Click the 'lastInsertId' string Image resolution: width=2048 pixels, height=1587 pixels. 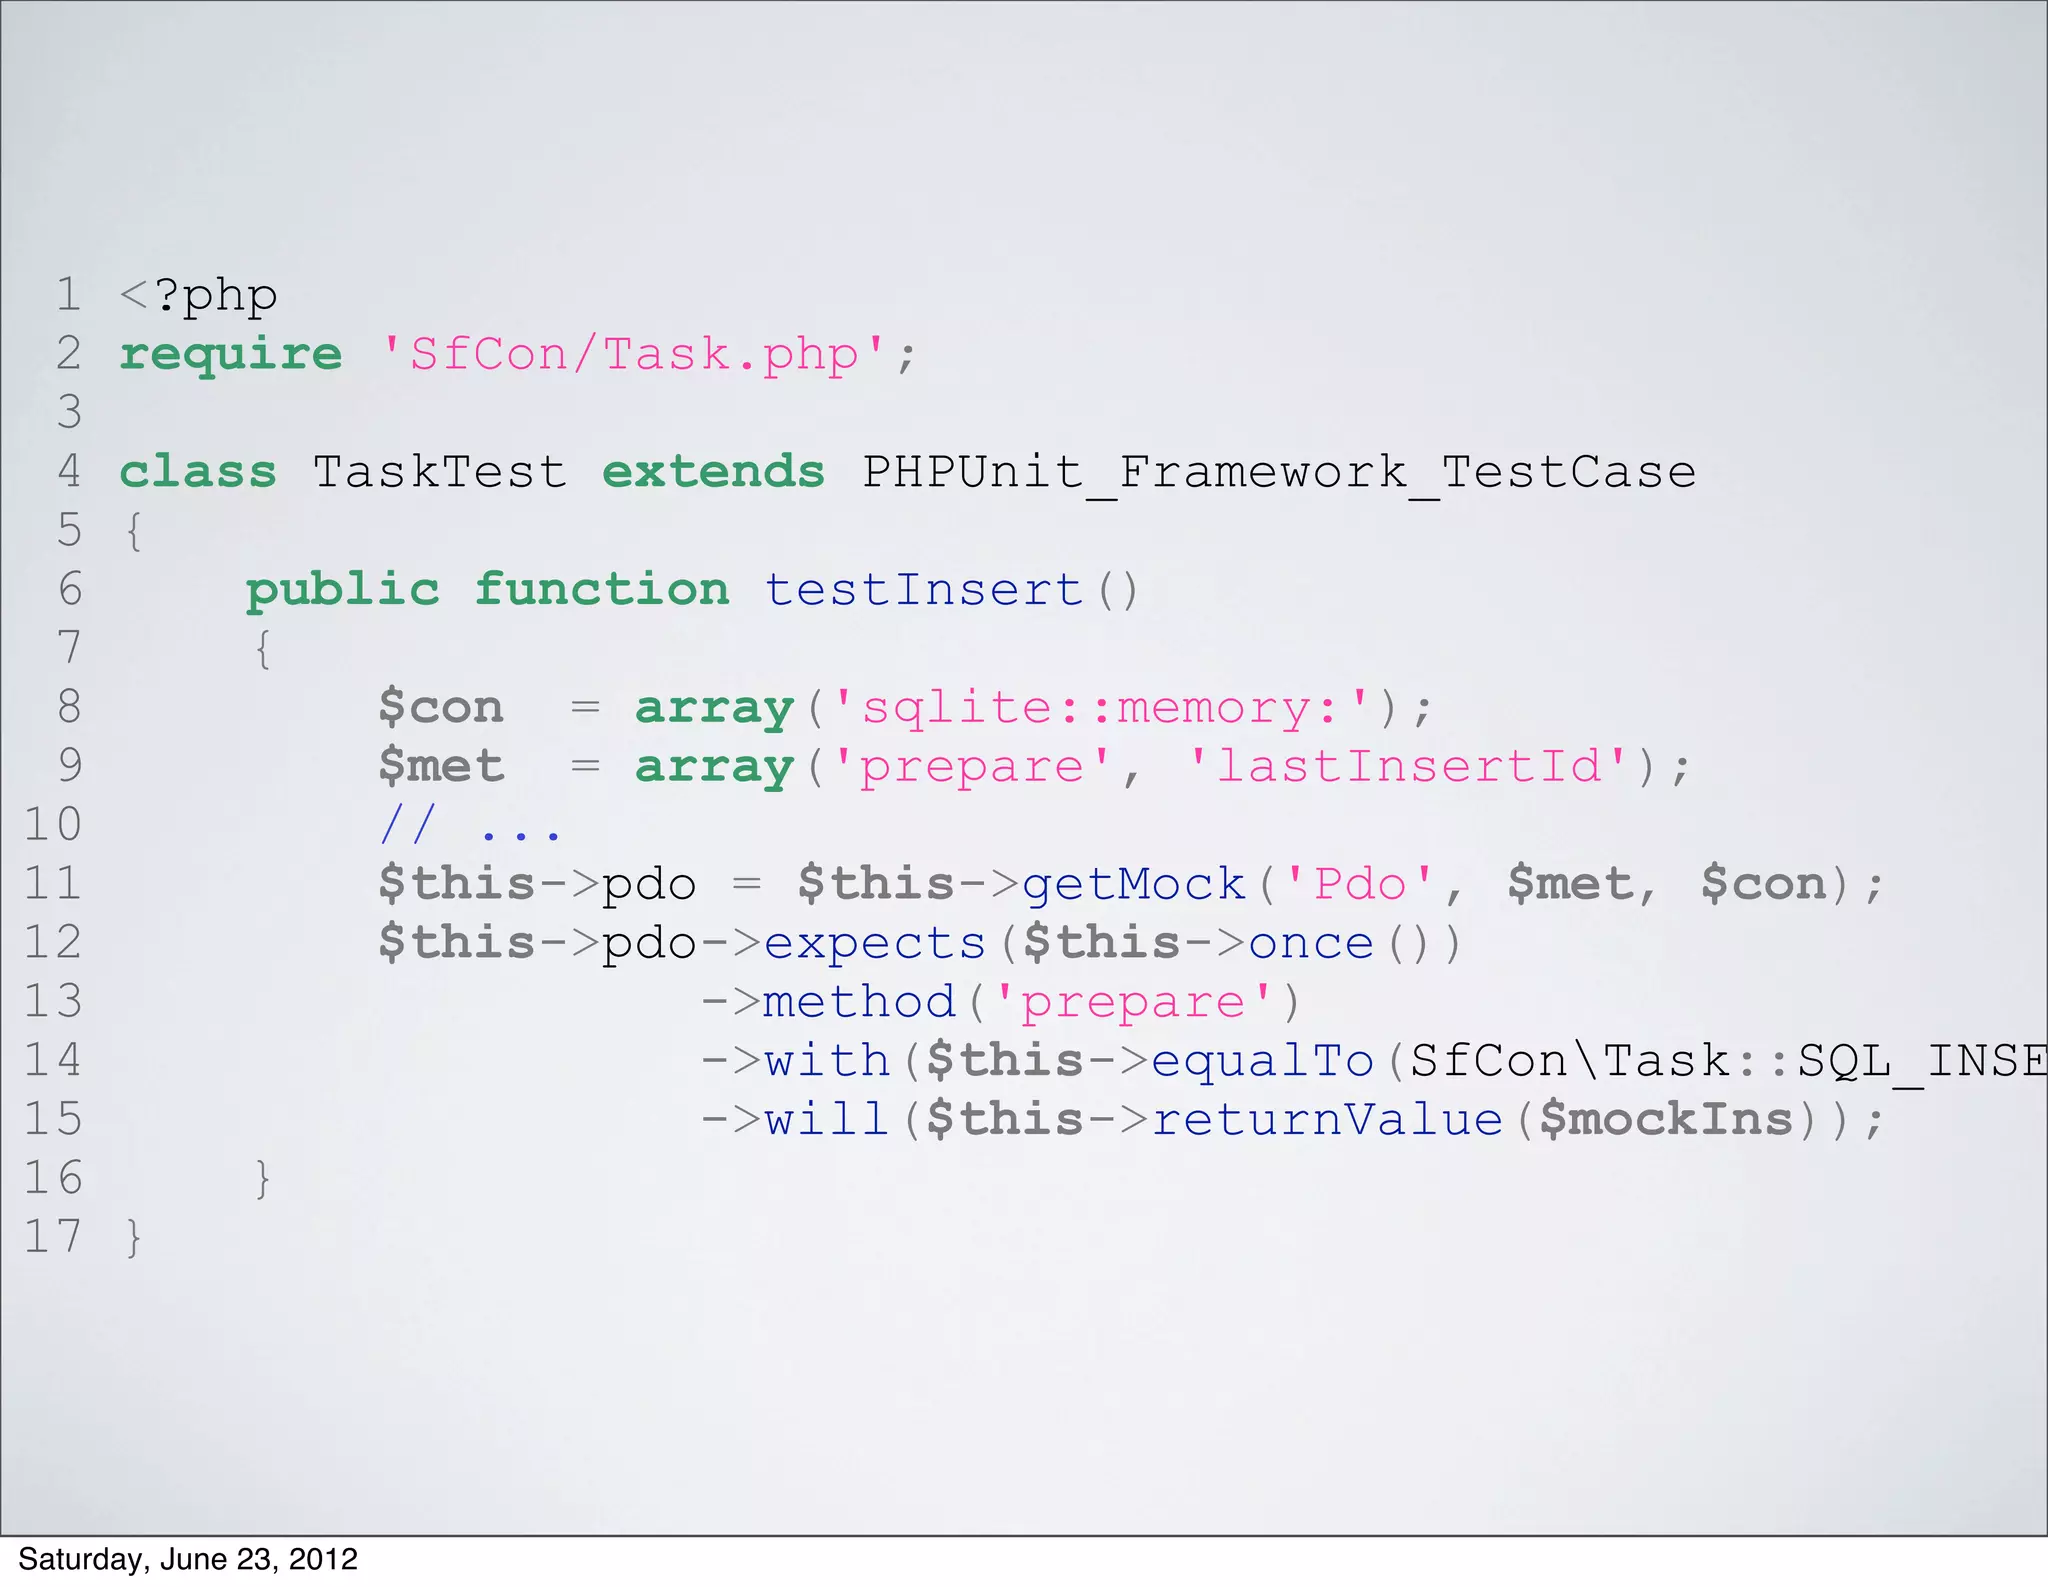[1409, 766]
